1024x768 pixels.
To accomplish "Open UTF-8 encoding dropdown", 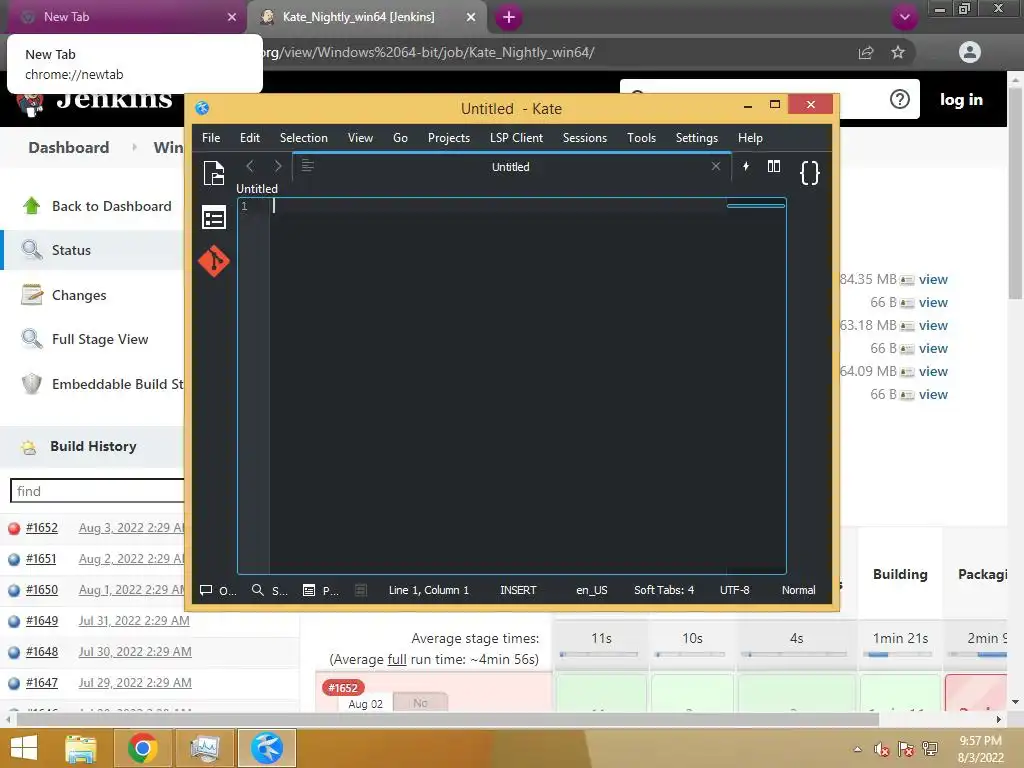I will [x=734, y=590].
